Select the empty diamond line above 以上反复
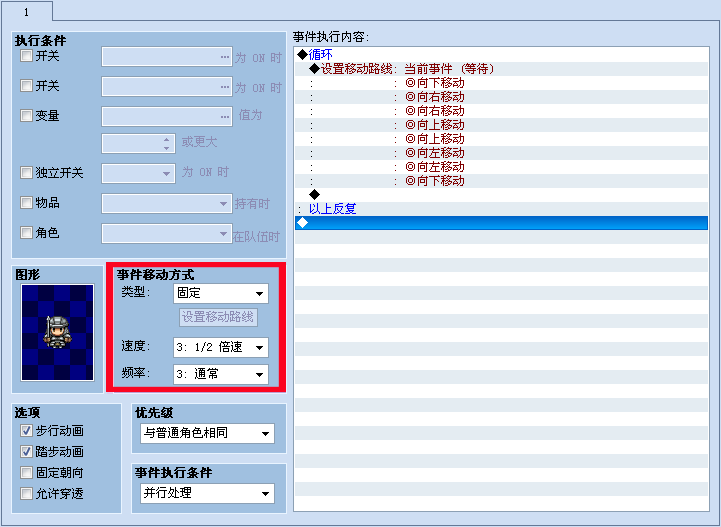The height and width of the screenshot is (527, 721). 502,195
